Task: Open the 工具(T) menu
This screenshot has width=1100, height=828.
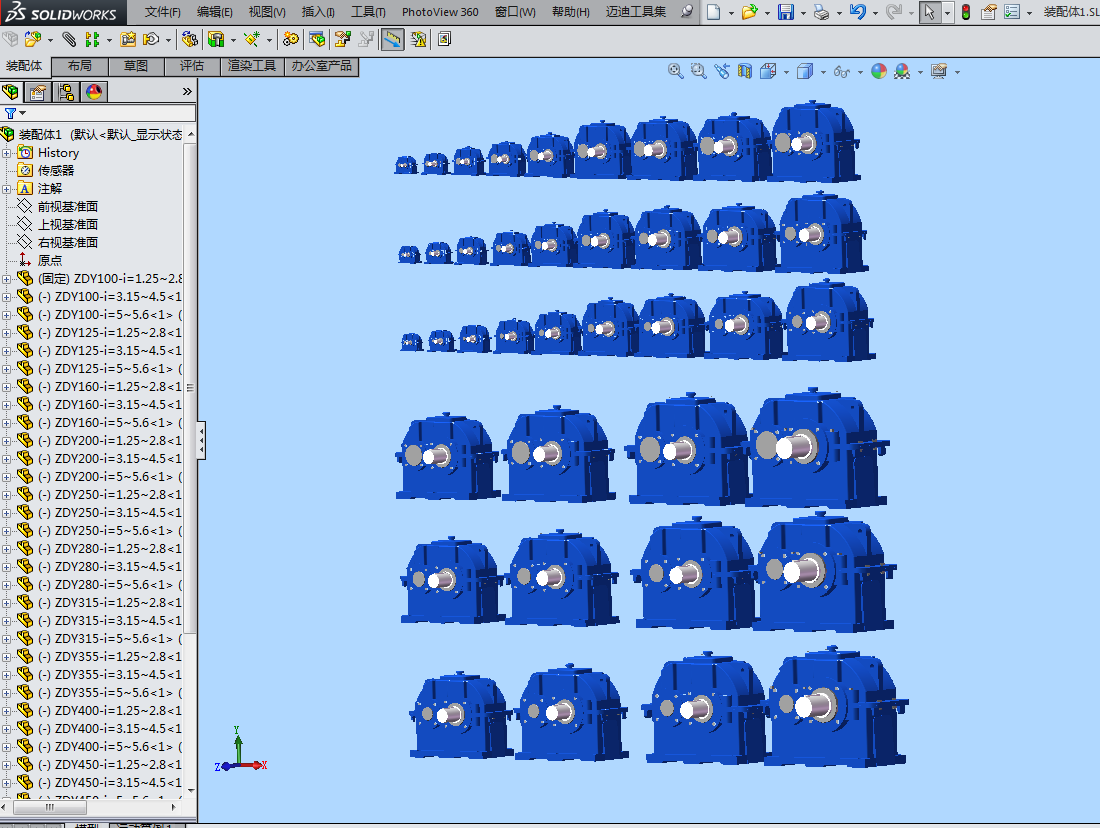Action: point(368,12)
